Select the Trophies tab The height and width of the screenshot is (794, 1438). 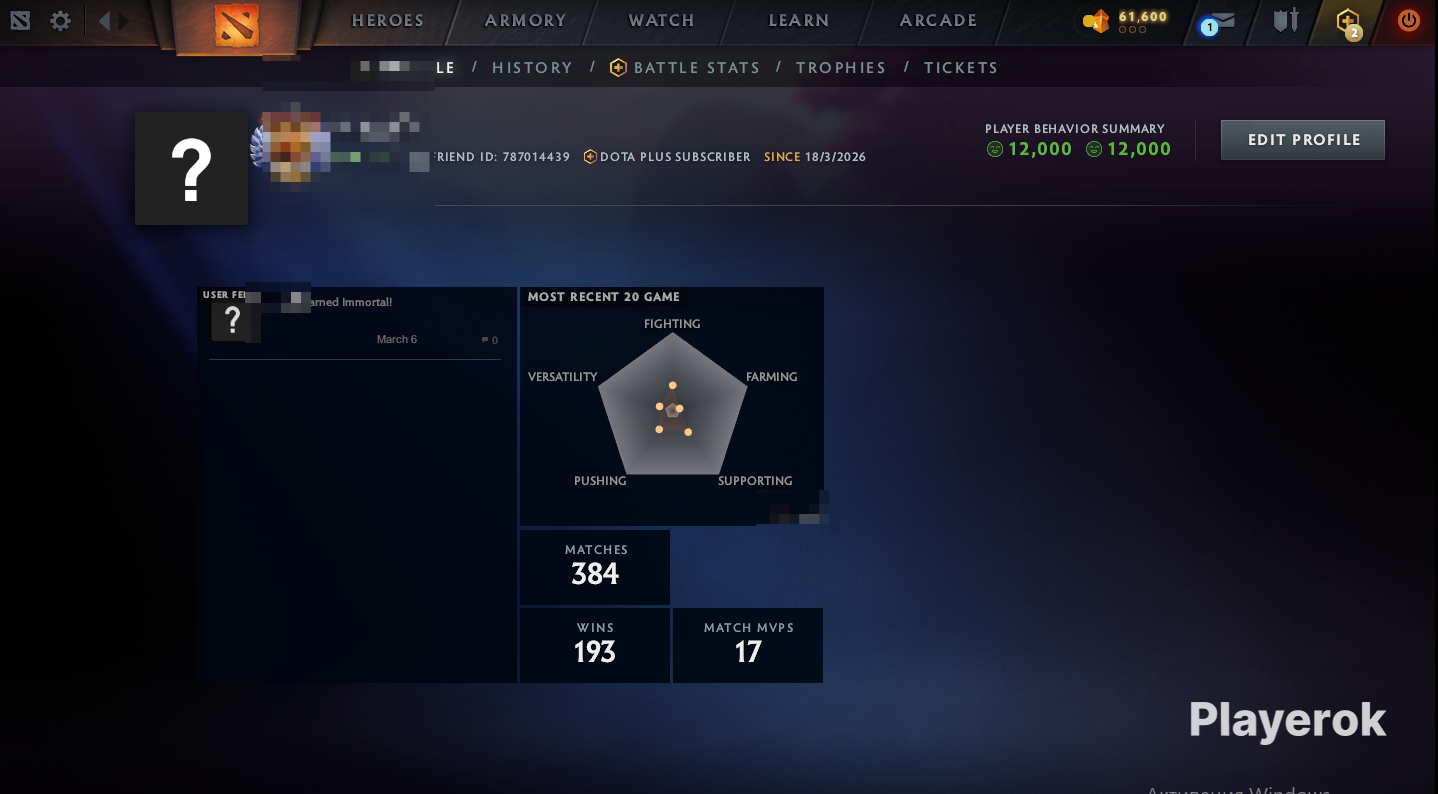point(841,68)
